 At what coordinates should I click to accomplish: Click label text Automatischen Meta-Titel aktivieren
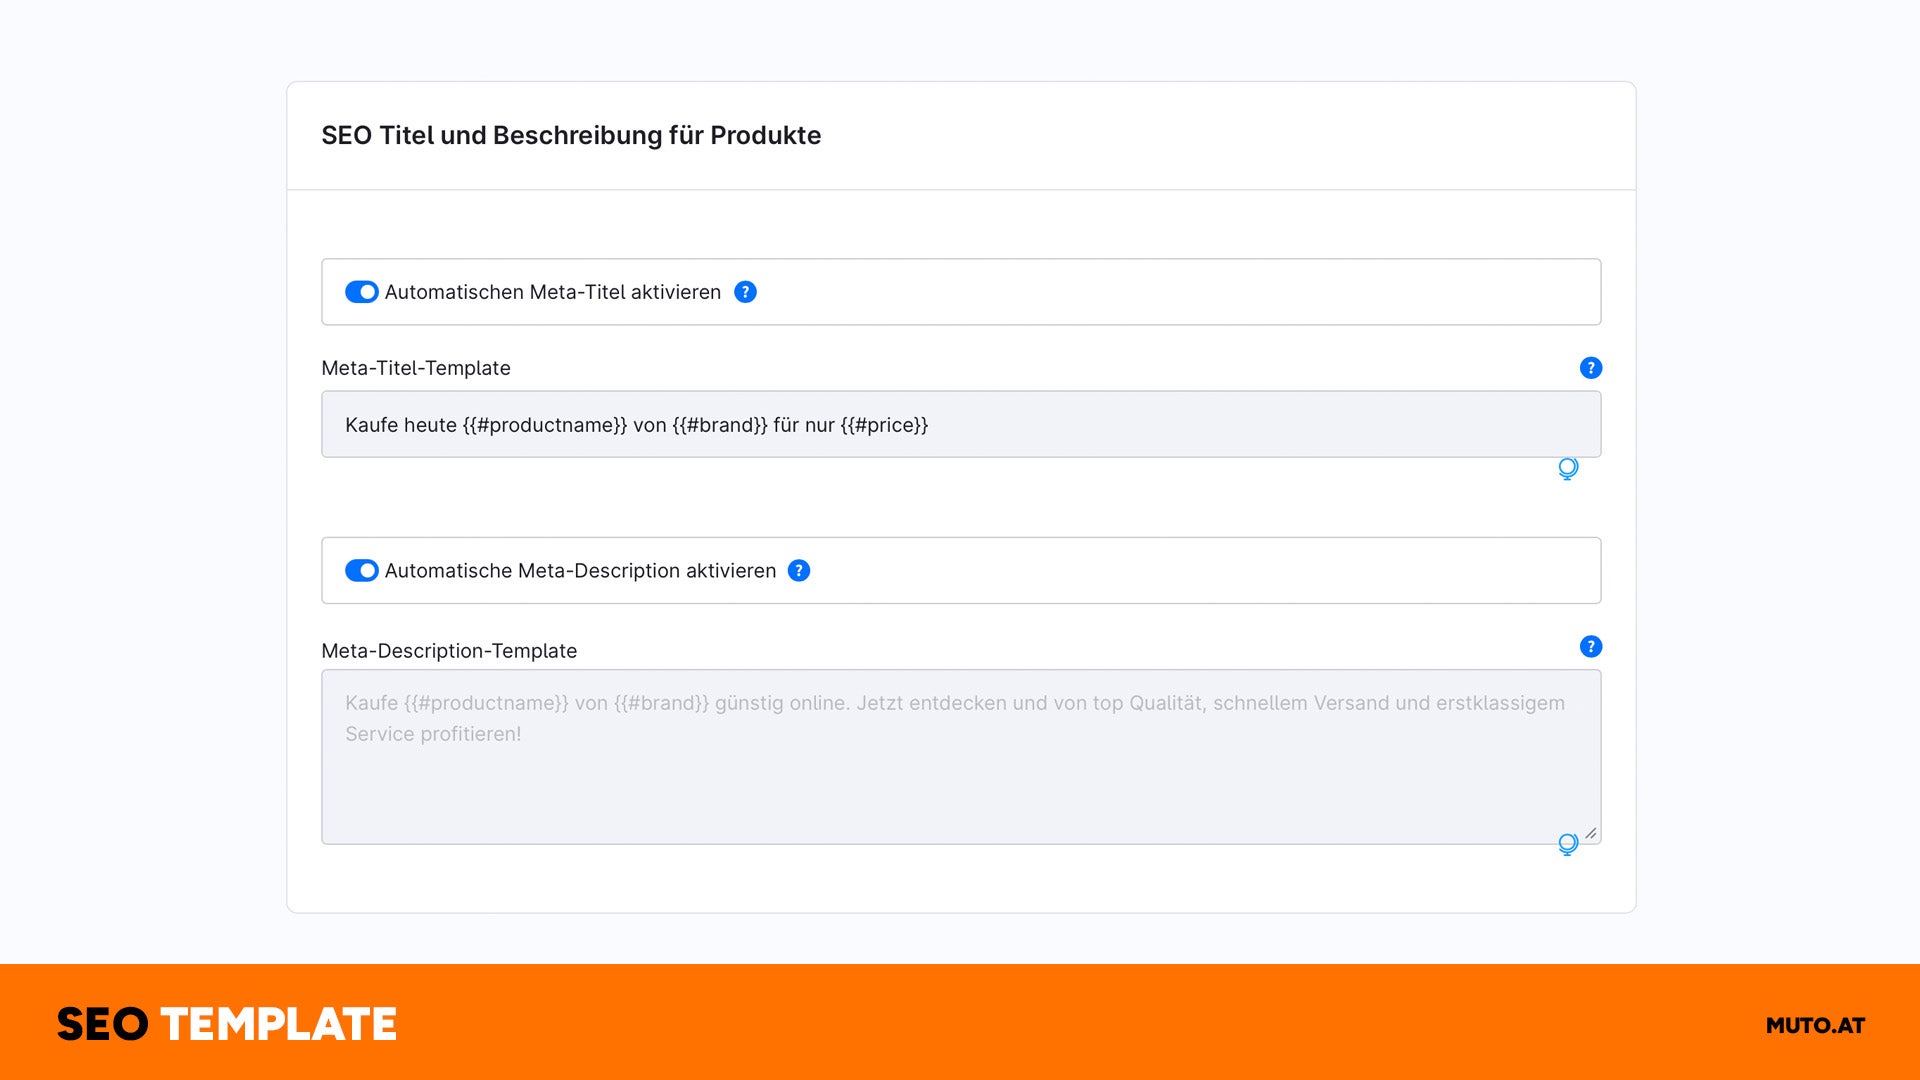click(x=552, y=292)
